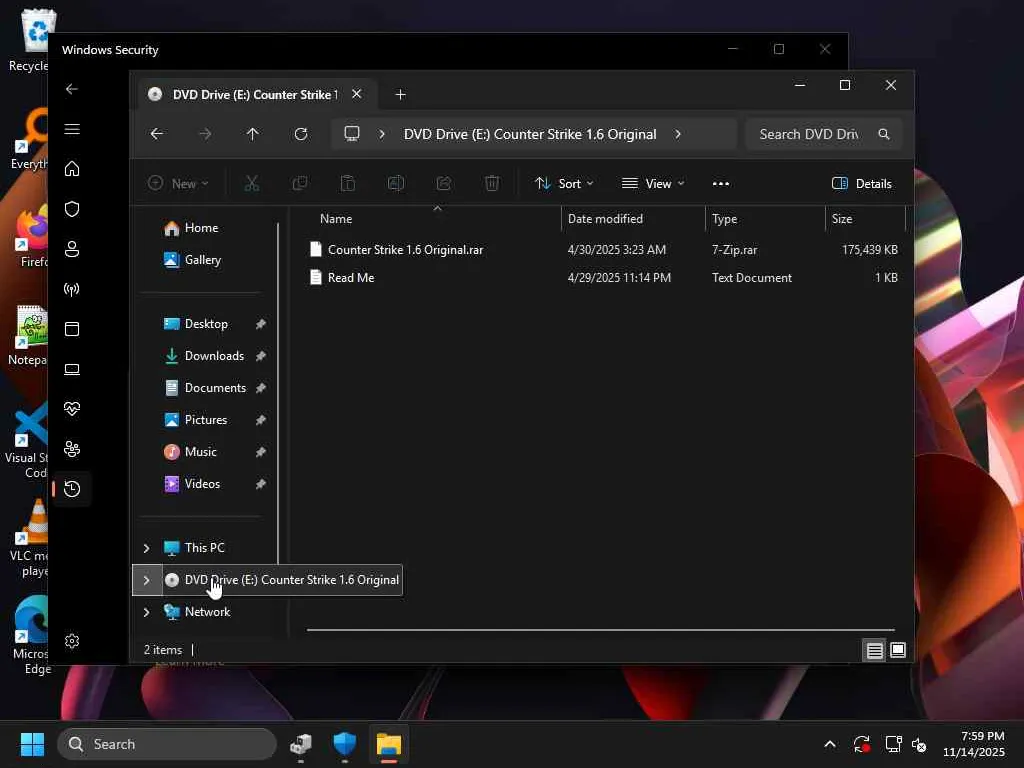Click the search magnifier icon in File Explorer
This screenshot has width=1024, height=768.
click(x=884, y=134)
